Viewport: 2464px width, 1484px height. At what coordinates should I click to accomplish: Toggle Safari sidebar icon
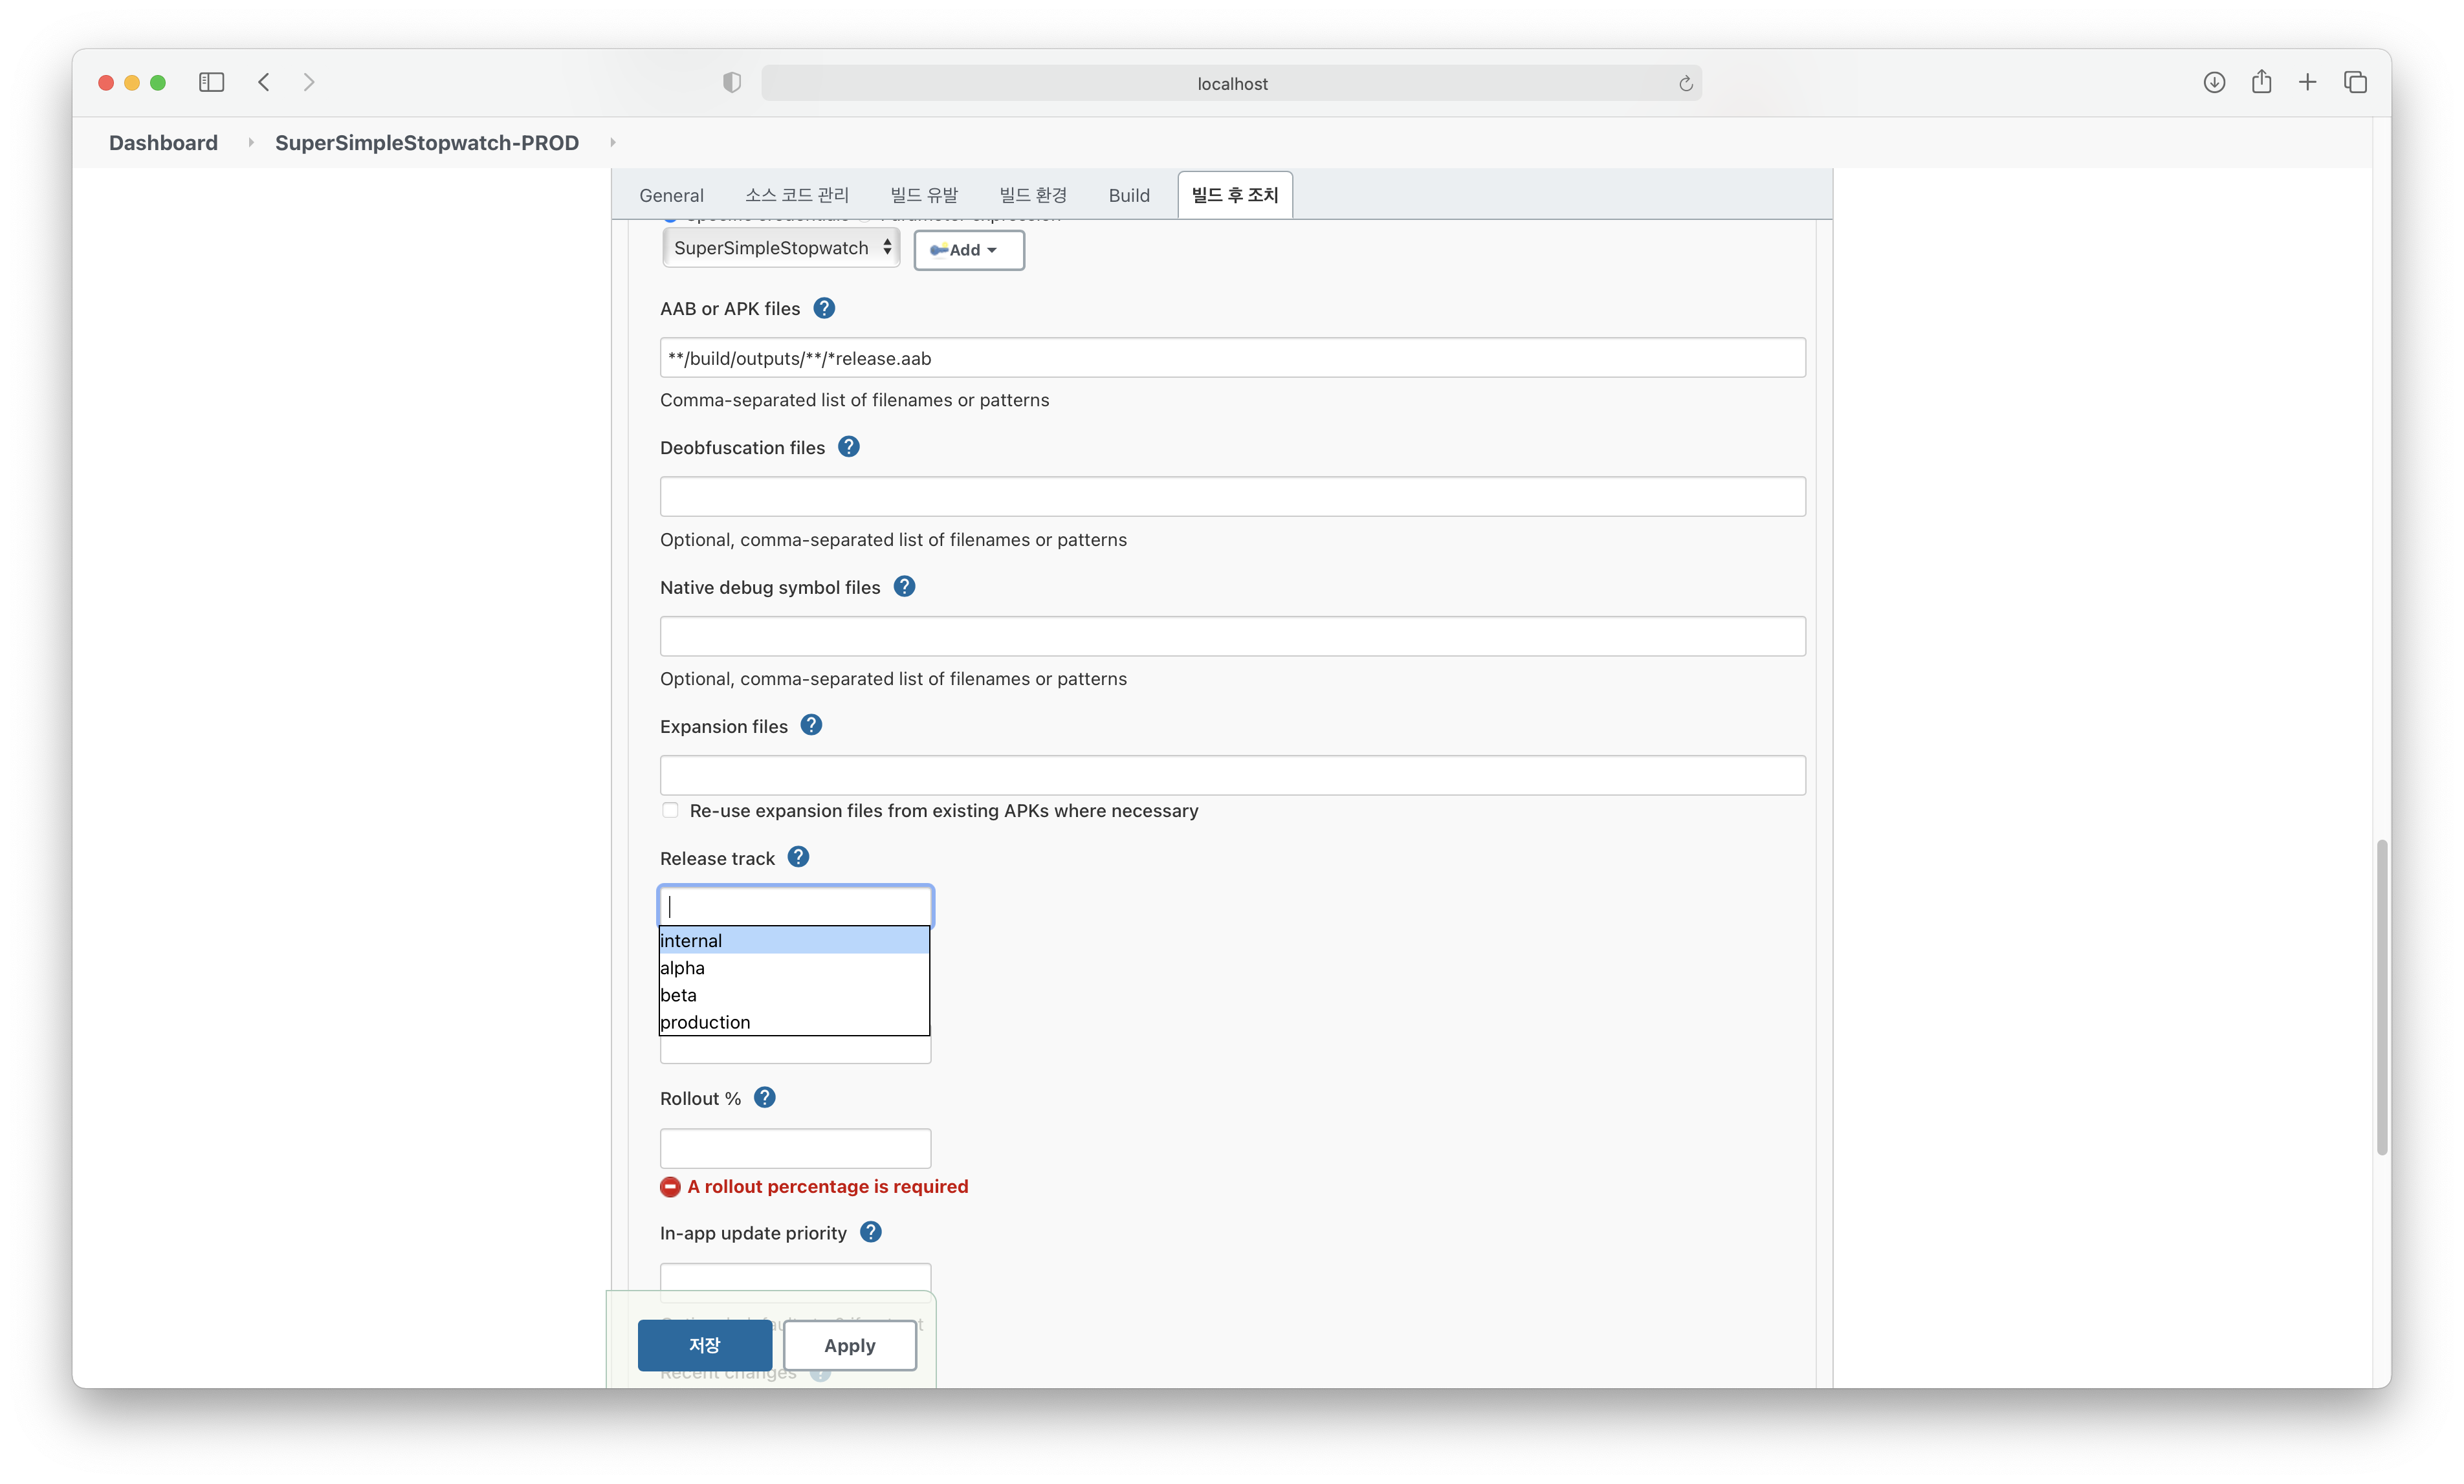click(x=211, y=83)
